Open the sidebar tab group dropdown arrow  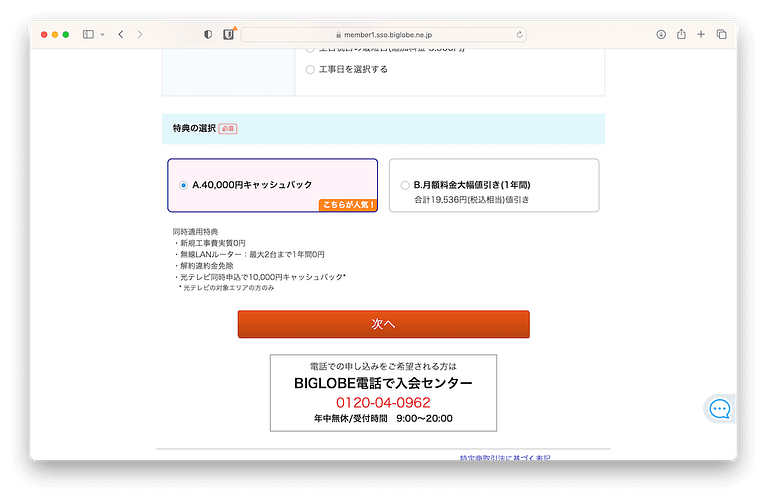coord(102,34)
